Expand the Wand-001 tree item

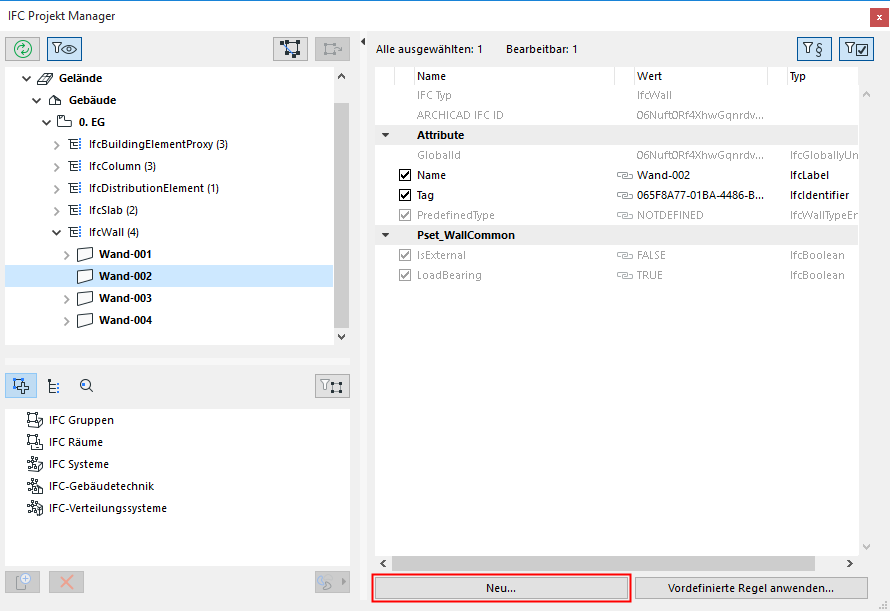point(66,255)
